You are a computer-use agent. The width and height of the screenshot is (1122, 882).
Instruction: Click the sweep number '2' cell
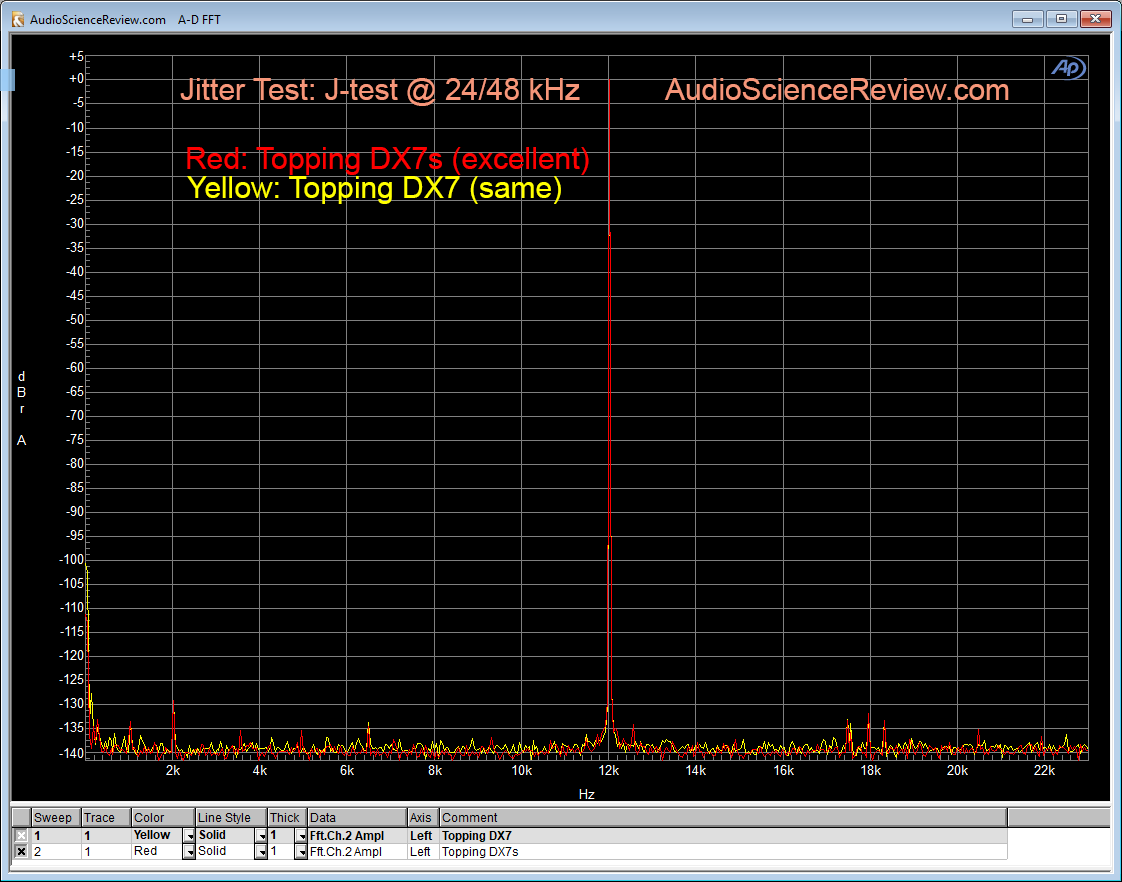pos(56,851)
